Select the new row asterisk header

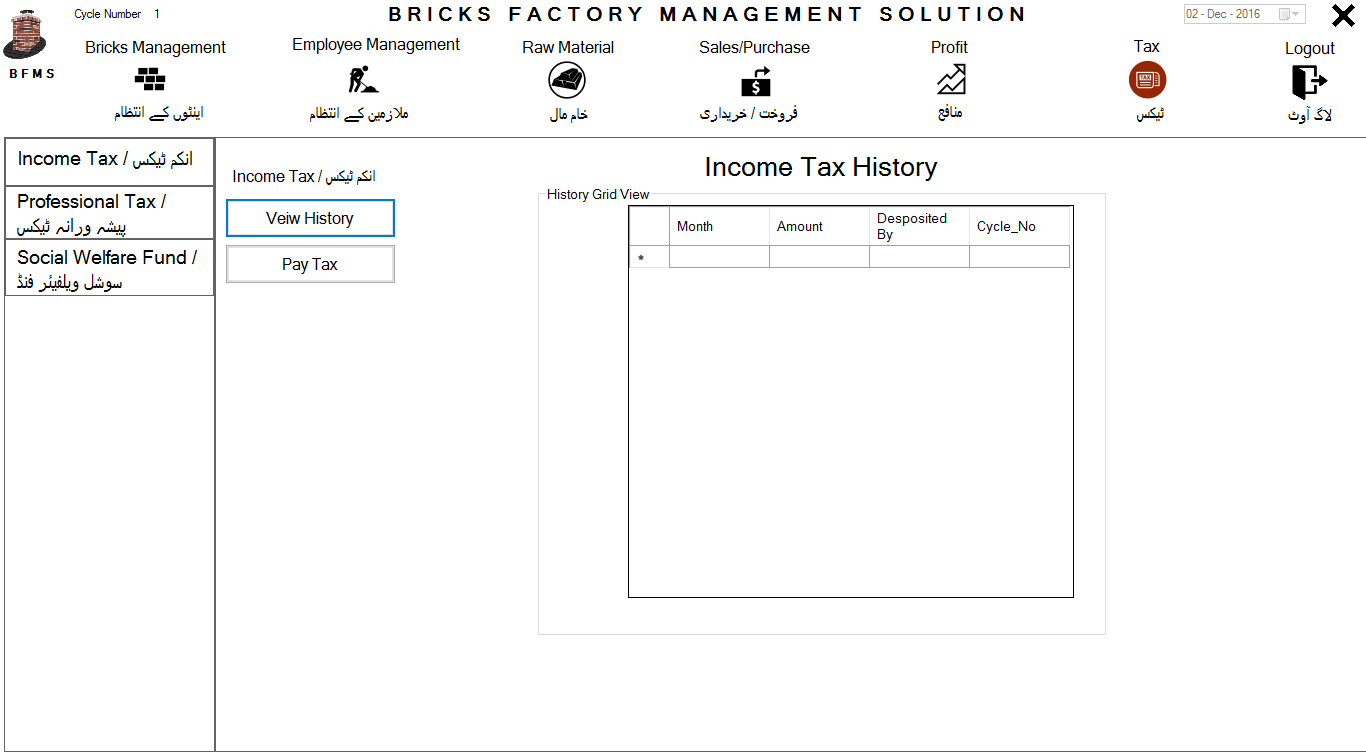coord(649,257)
